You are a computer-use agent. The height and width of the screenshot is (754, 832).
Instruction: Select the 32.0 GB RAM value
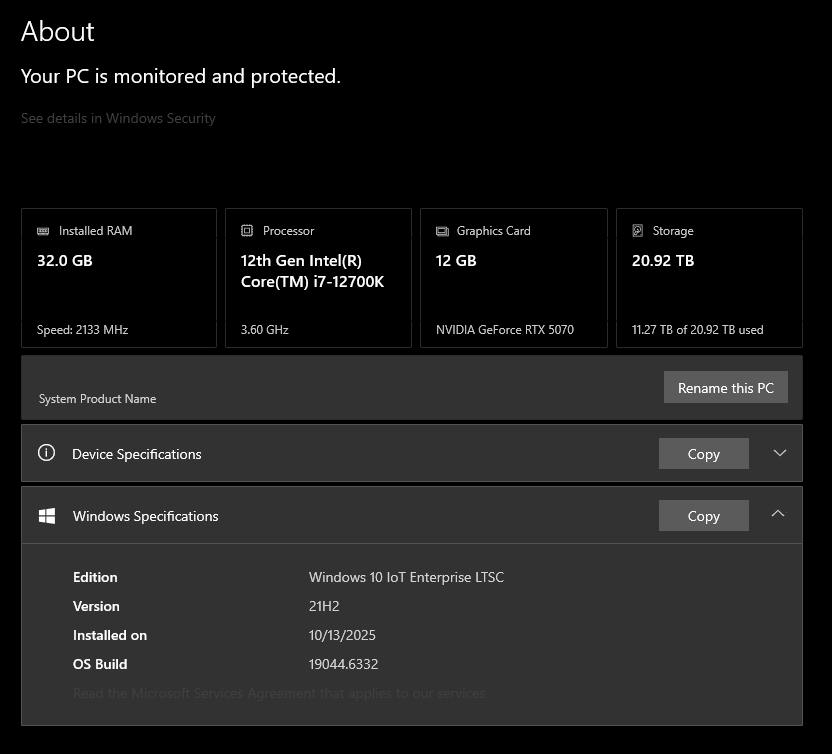[65, 261]
